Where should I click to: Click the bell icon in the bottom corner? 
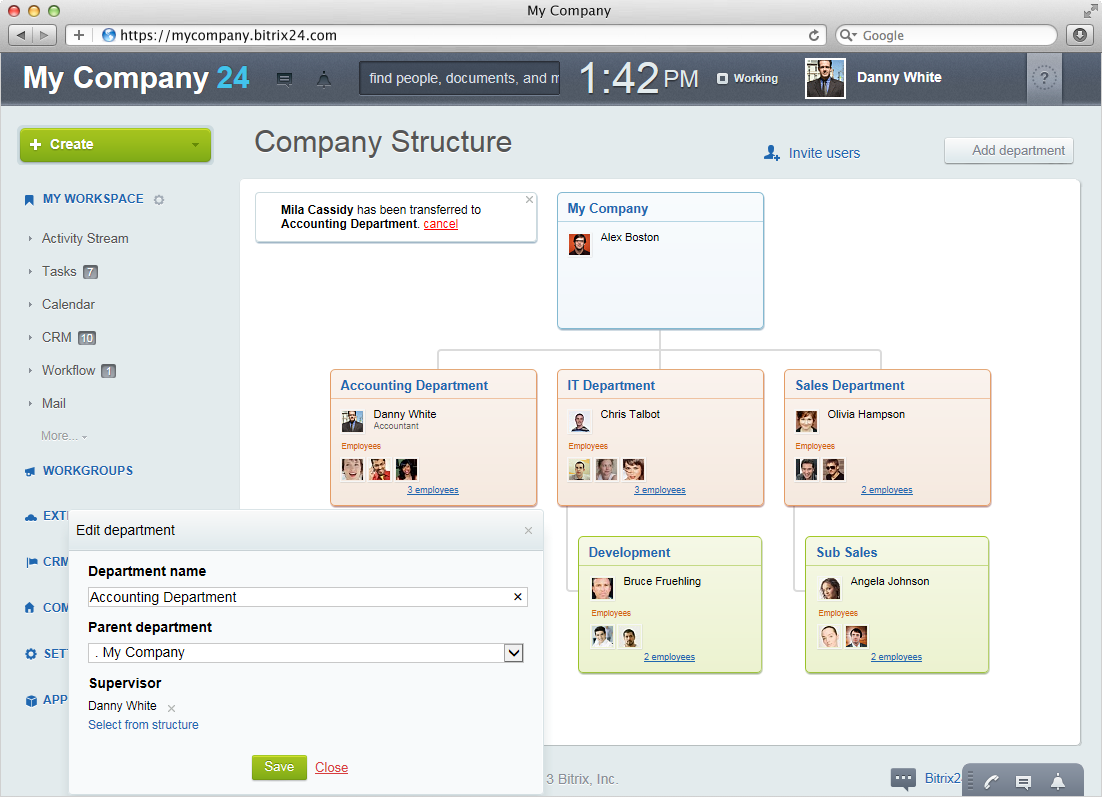[1057, 779]
